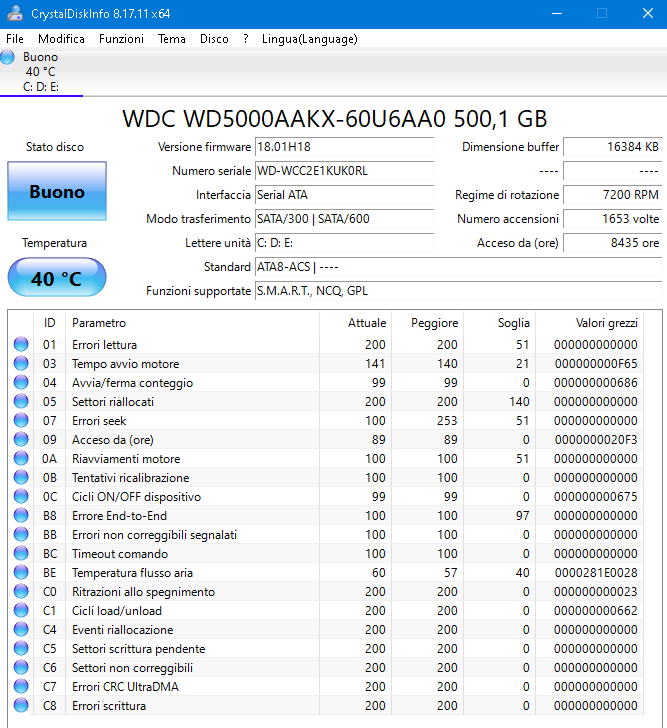Click the status icon for Timeout comando
Image resolution: width=667 pixels, height=728 pixels.
21,553
